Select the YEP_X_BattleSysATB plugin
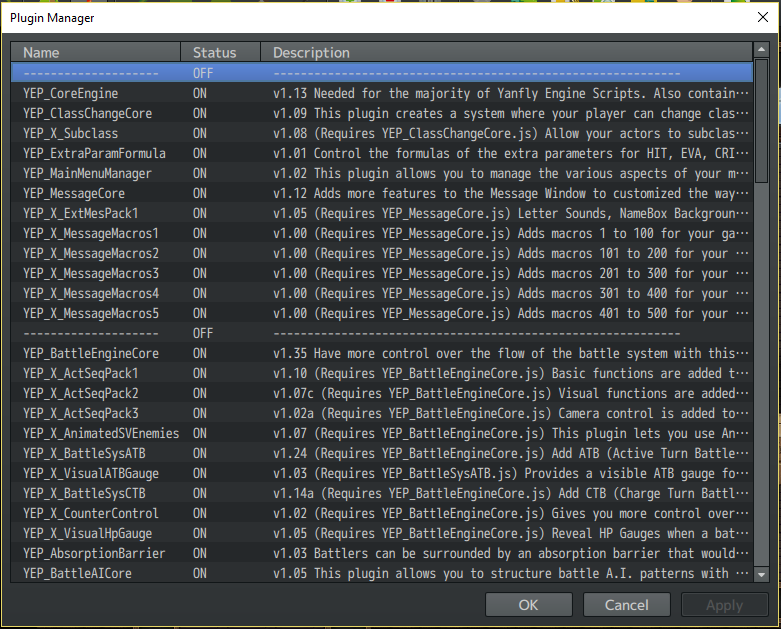This screenshot has height=629, width=781. 382,453
